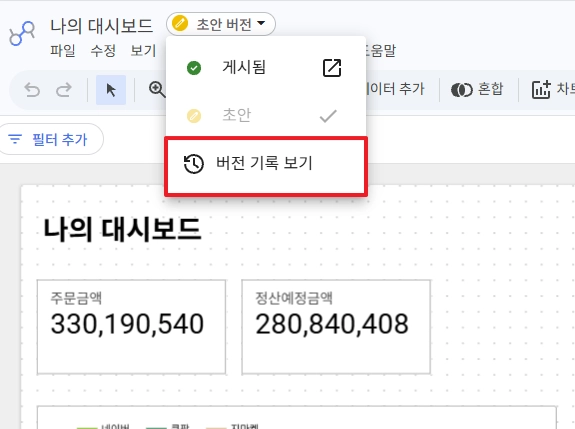
Task: Select the arrow selection mode tool
Action: (111, 90)
